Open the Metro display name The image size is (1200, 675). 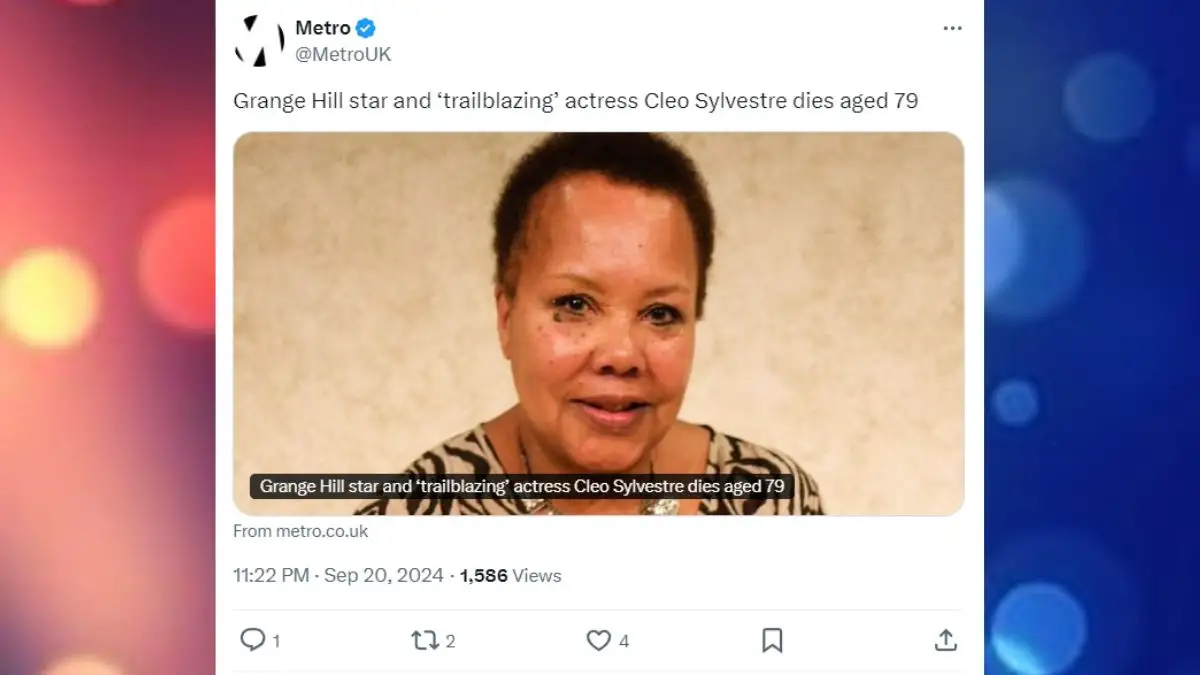click(x=322, y=29)
